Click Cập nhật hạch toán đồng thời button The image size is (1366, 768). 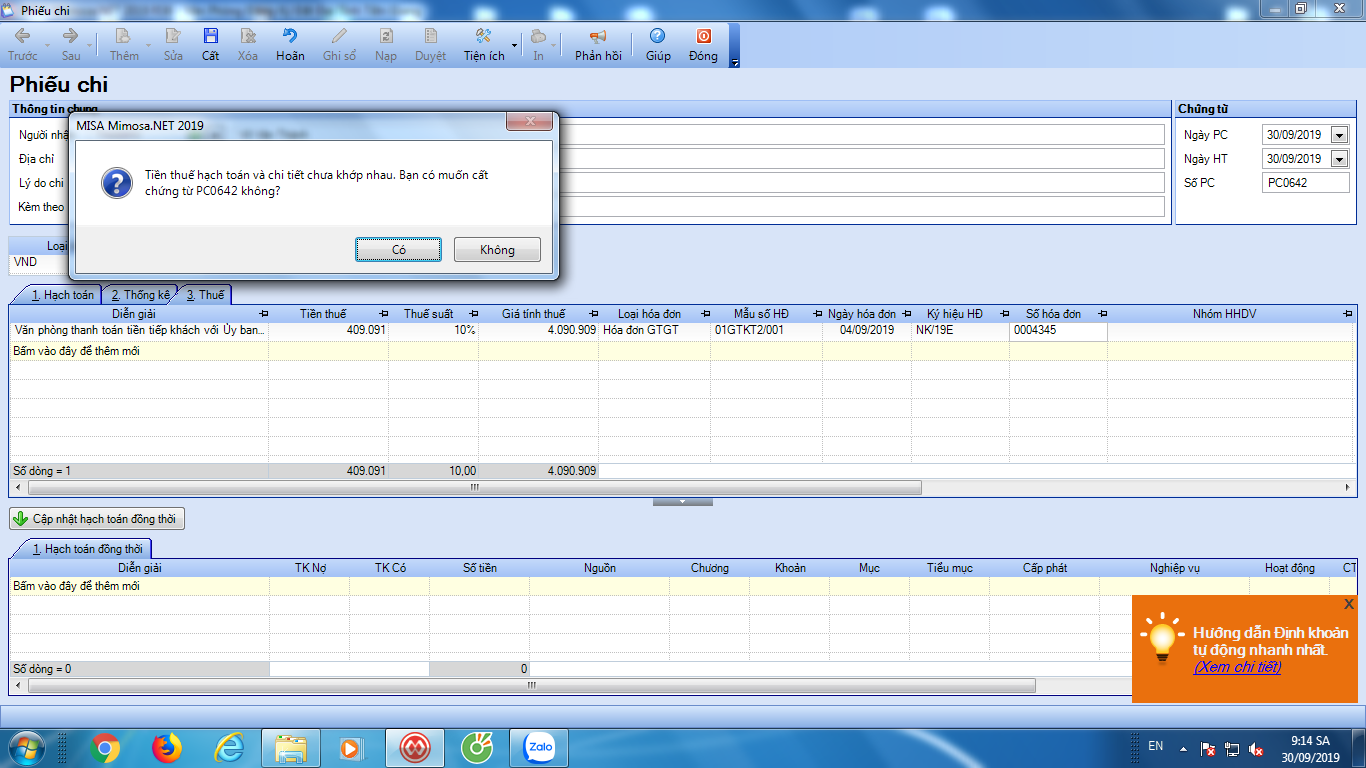tap(97, 519)
